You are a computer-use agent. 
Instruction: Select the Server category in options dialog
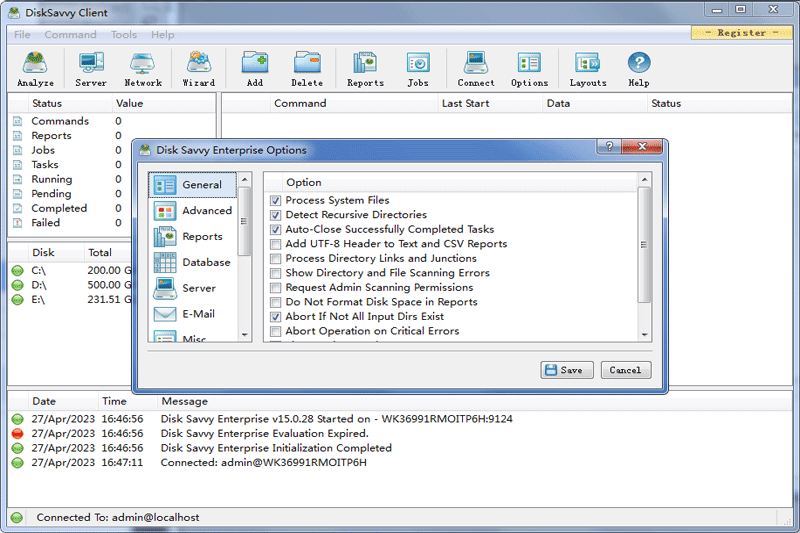click(x=192, y=288)
